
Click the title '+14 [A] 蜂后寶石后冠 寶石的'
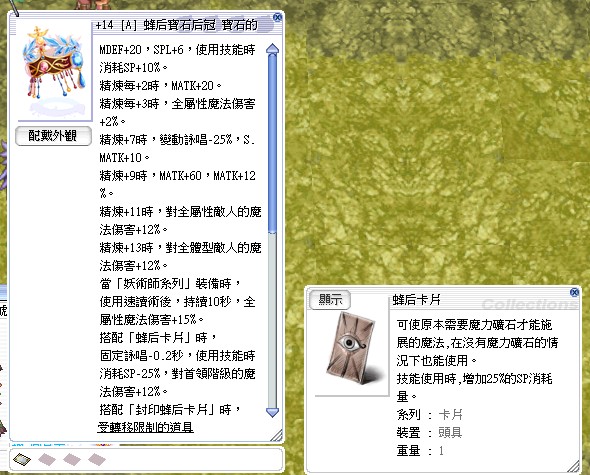[x=176, y=25]
